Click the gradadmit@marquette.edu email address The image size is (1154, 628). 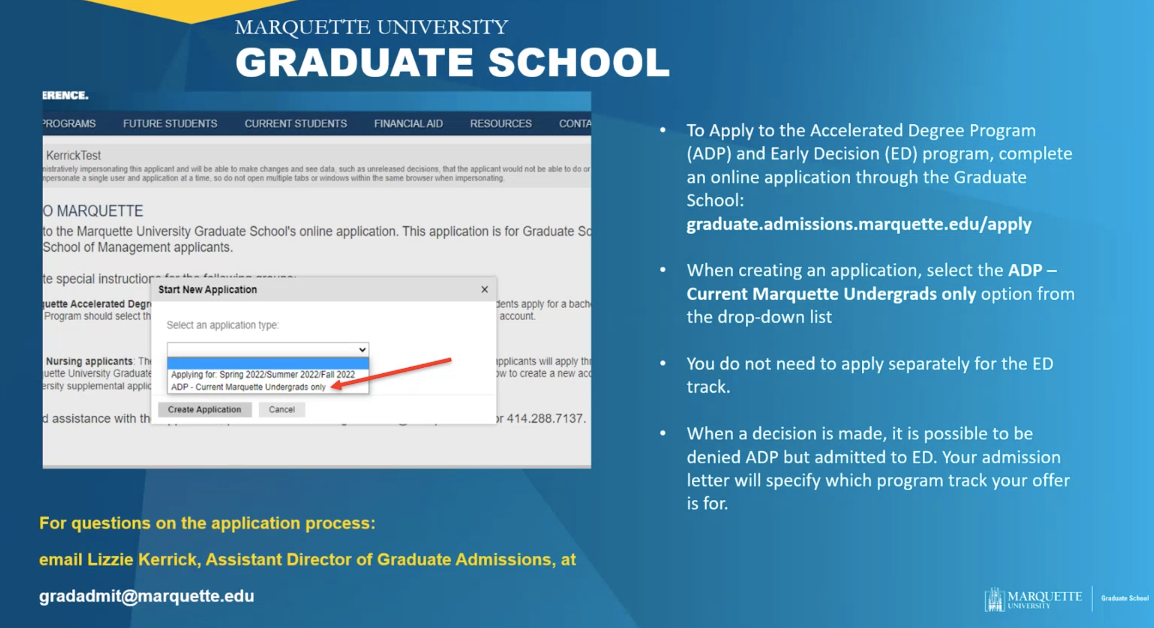click(x=146, y=596)
